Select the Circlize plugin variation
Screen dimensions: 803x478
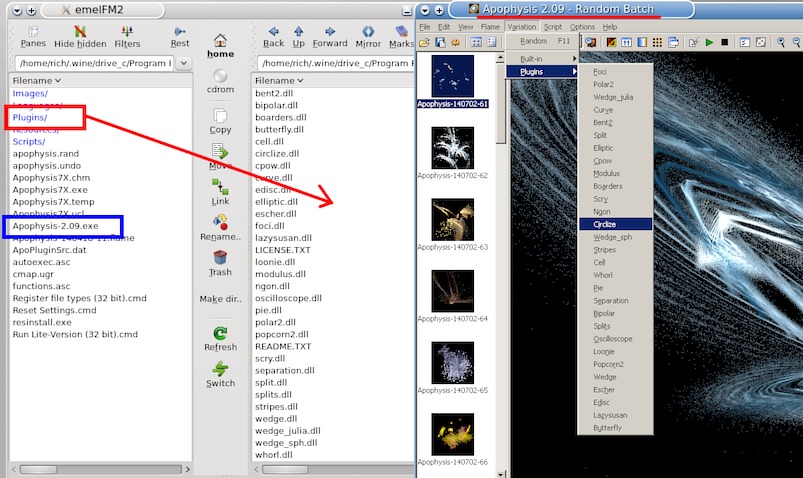click(x=616, y=224)
